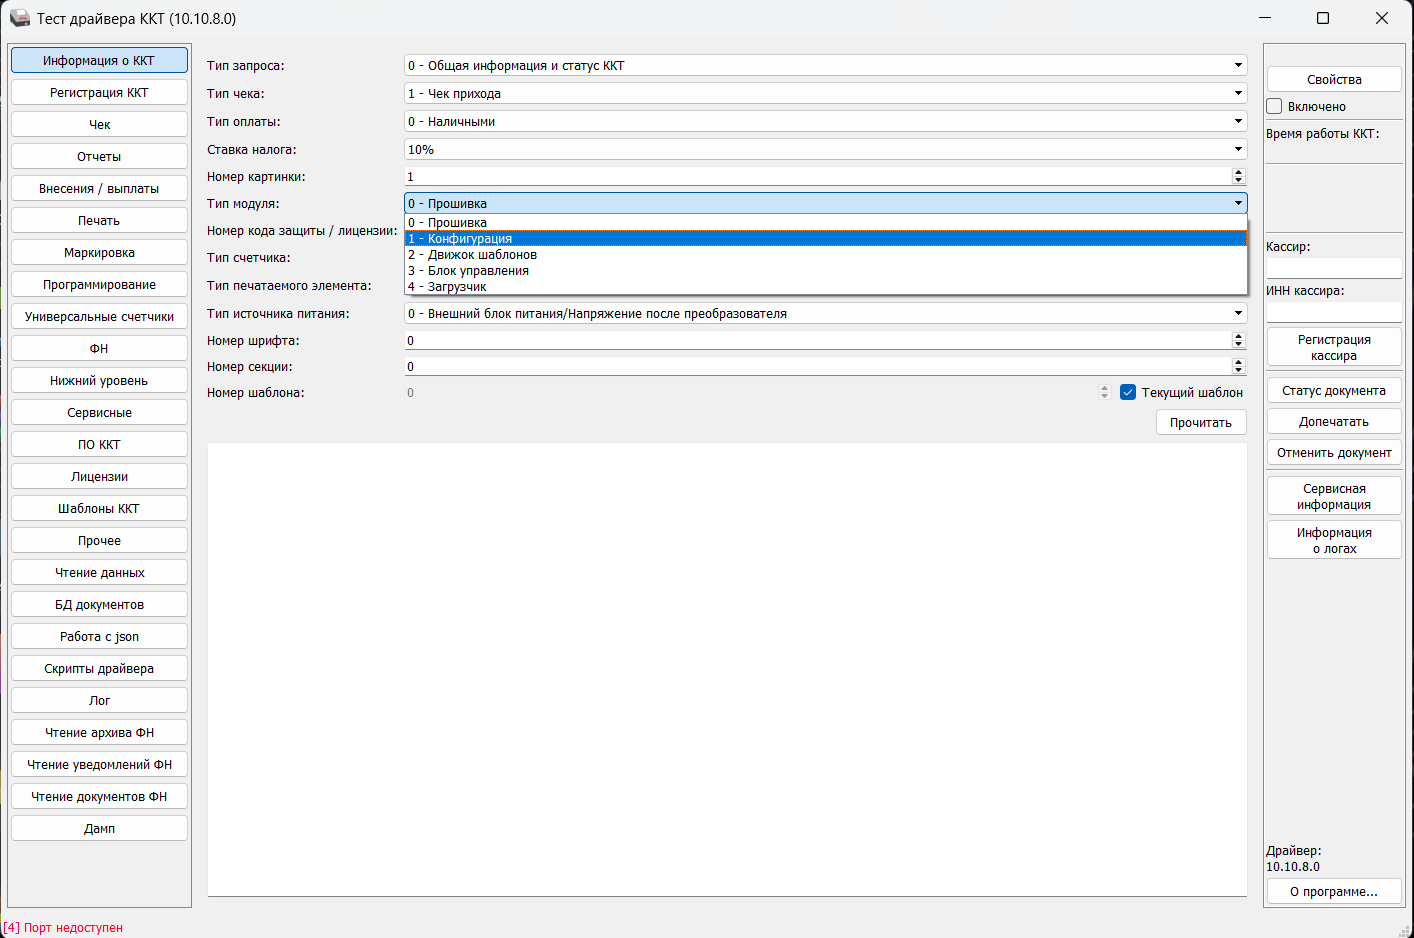Image resolution: width=1414 pixels, height=938 pixels.
Task: Click the Номер секции spin arrows
Action: (x=1238, y=366)
